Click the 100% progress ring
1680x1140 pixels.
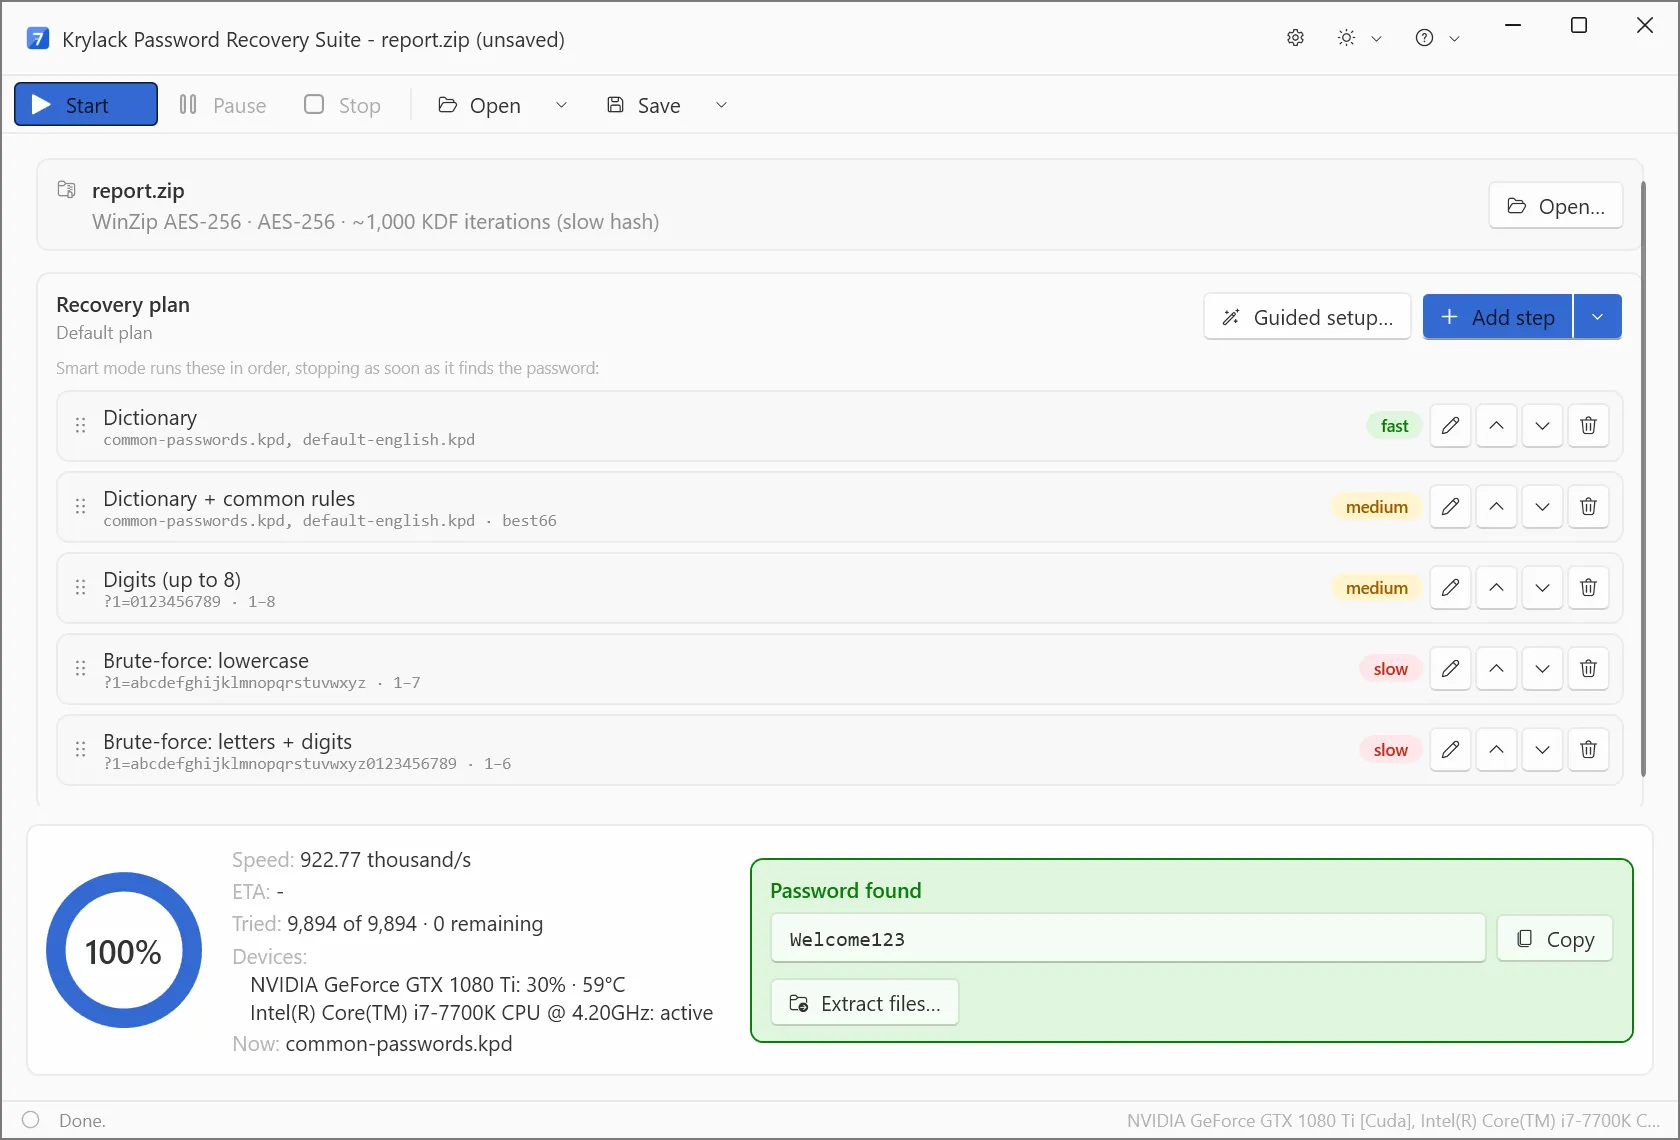pos(124,950)
